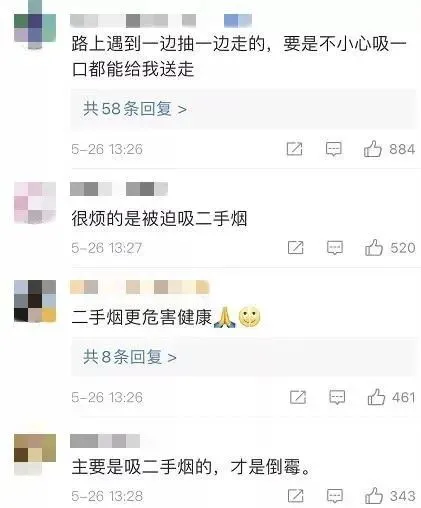Screen dimensions: 421x508
Task: Open the first commenter's avatar
Action: click(x=35, y=25)
